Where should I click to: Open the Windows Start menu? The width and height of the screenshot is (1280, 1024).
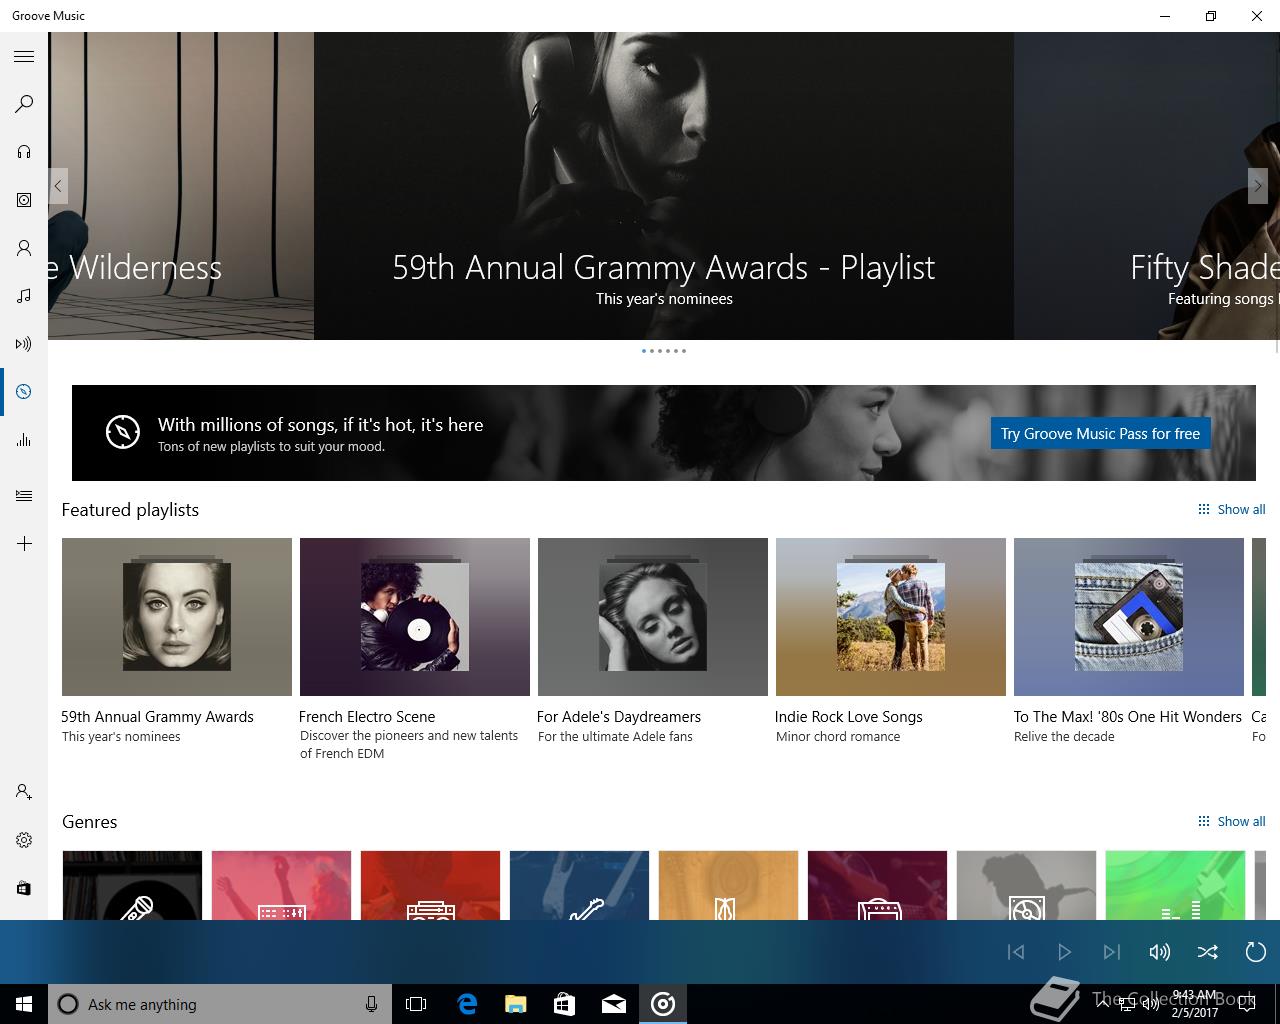pyautogui.click(x=24, y=1004)
